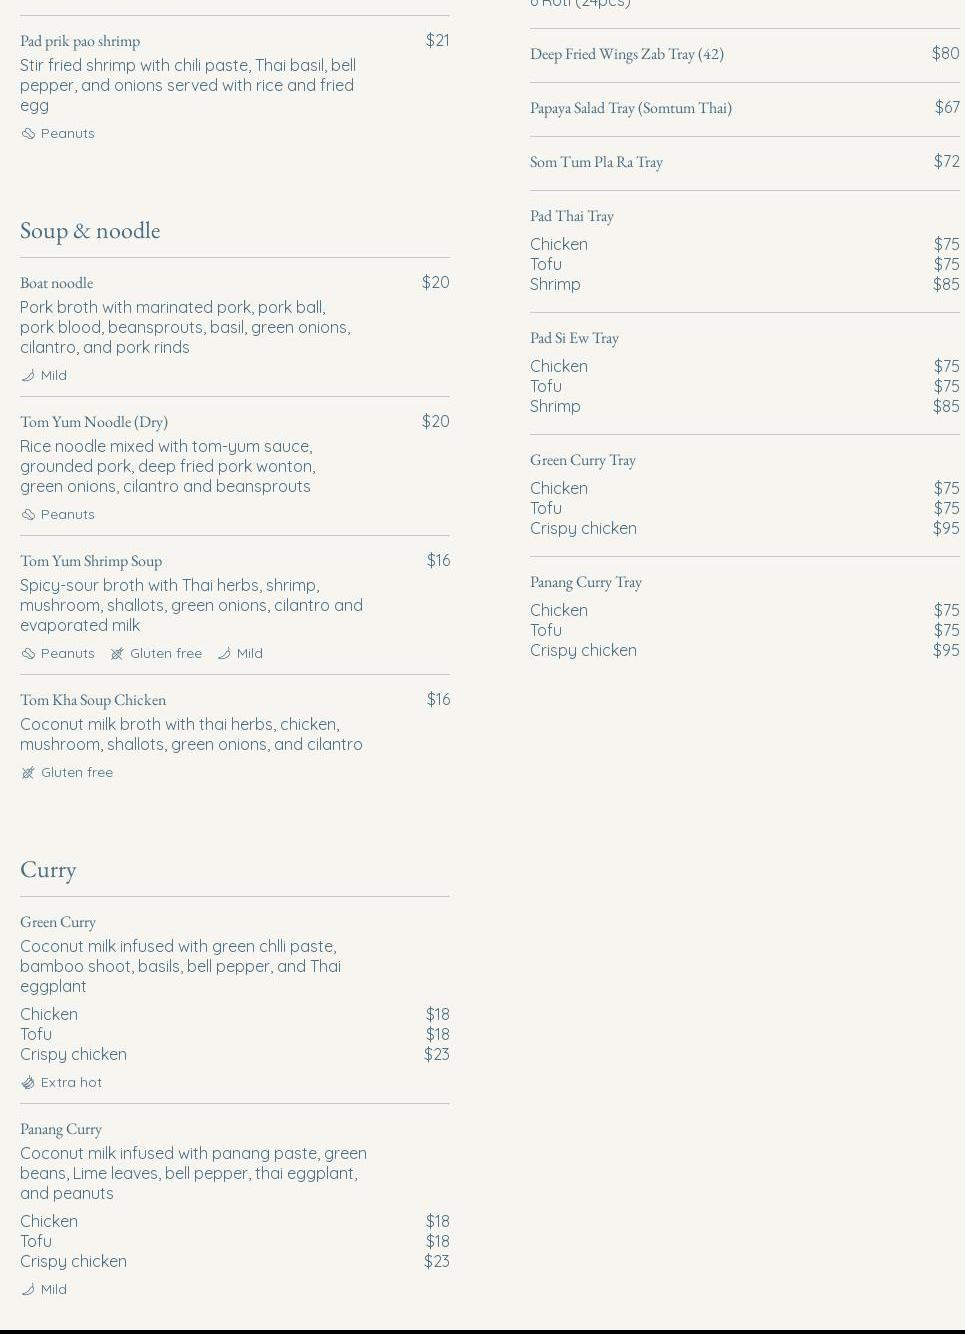
Task: Click the gluten free icon under Tom Kha Soup Chicken
Action: [28, 772]
